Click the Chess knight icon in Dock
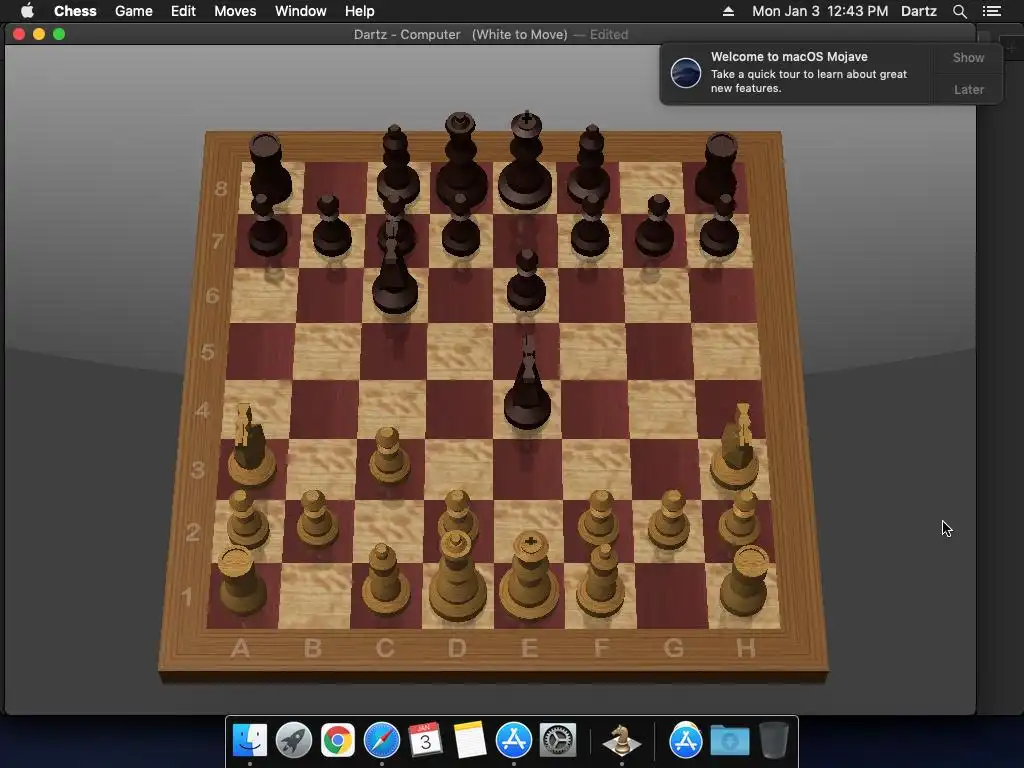This screenshot has height=768, width=1024. coord(621,740)
